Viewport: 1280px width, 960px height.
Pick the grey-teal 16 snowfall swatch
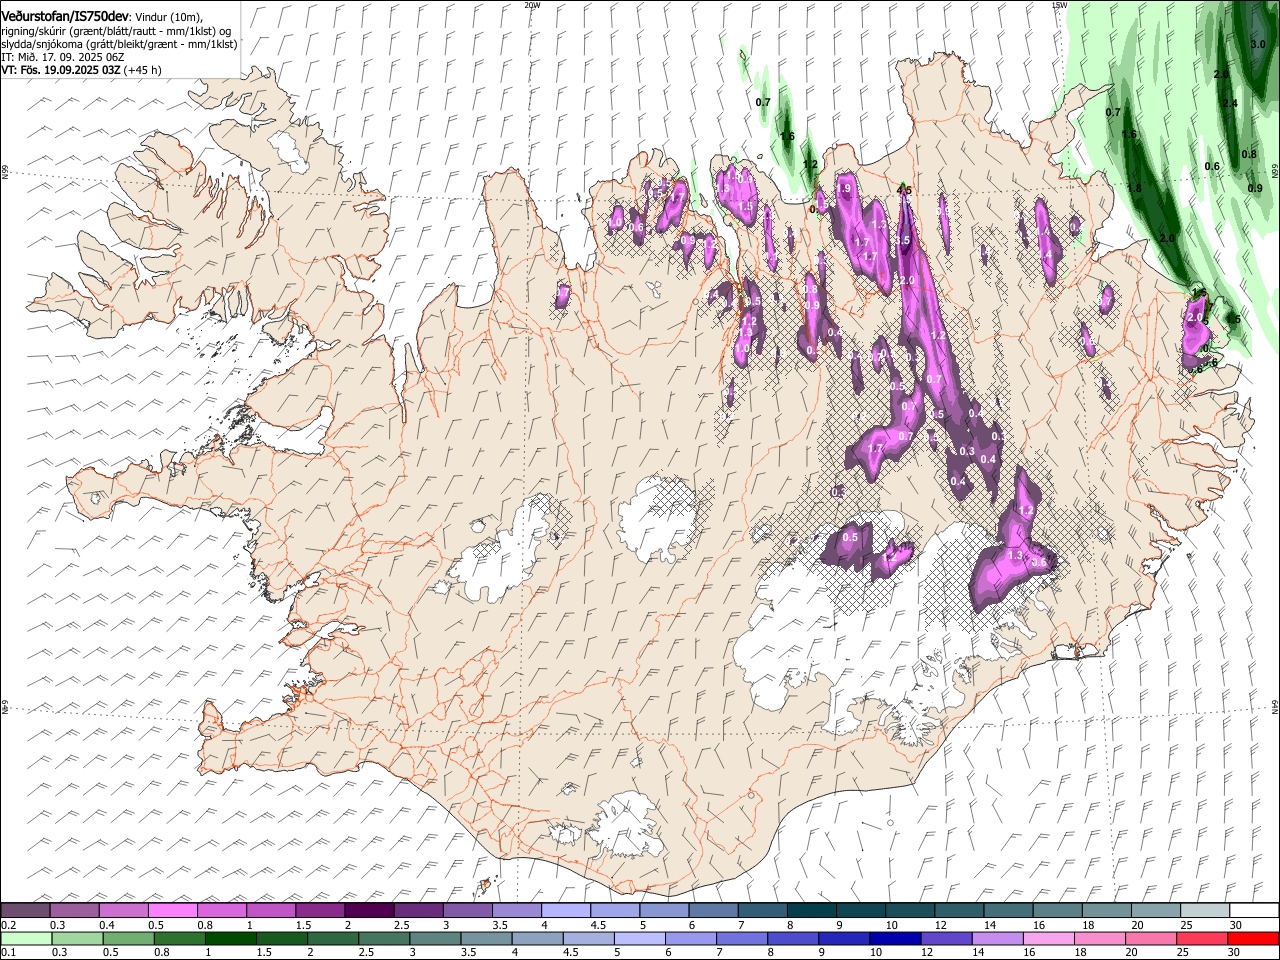(1056, 910)
